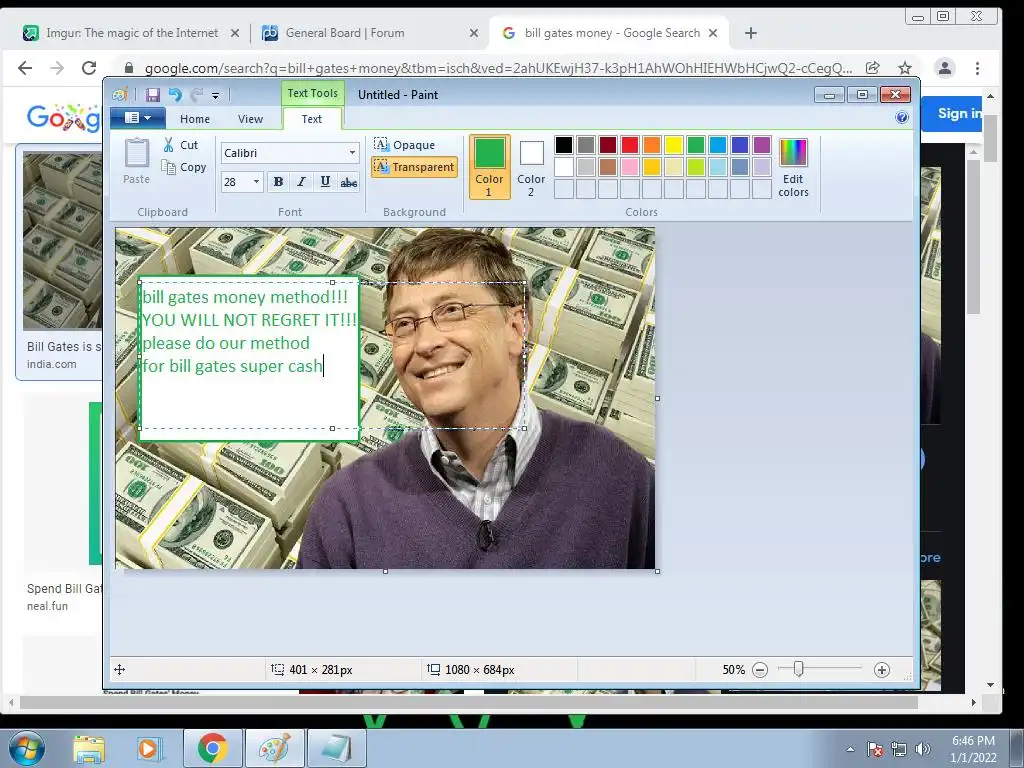Open Chrome three-dot menu
This screenshot has width=1024, height=768.
point(977,68)
